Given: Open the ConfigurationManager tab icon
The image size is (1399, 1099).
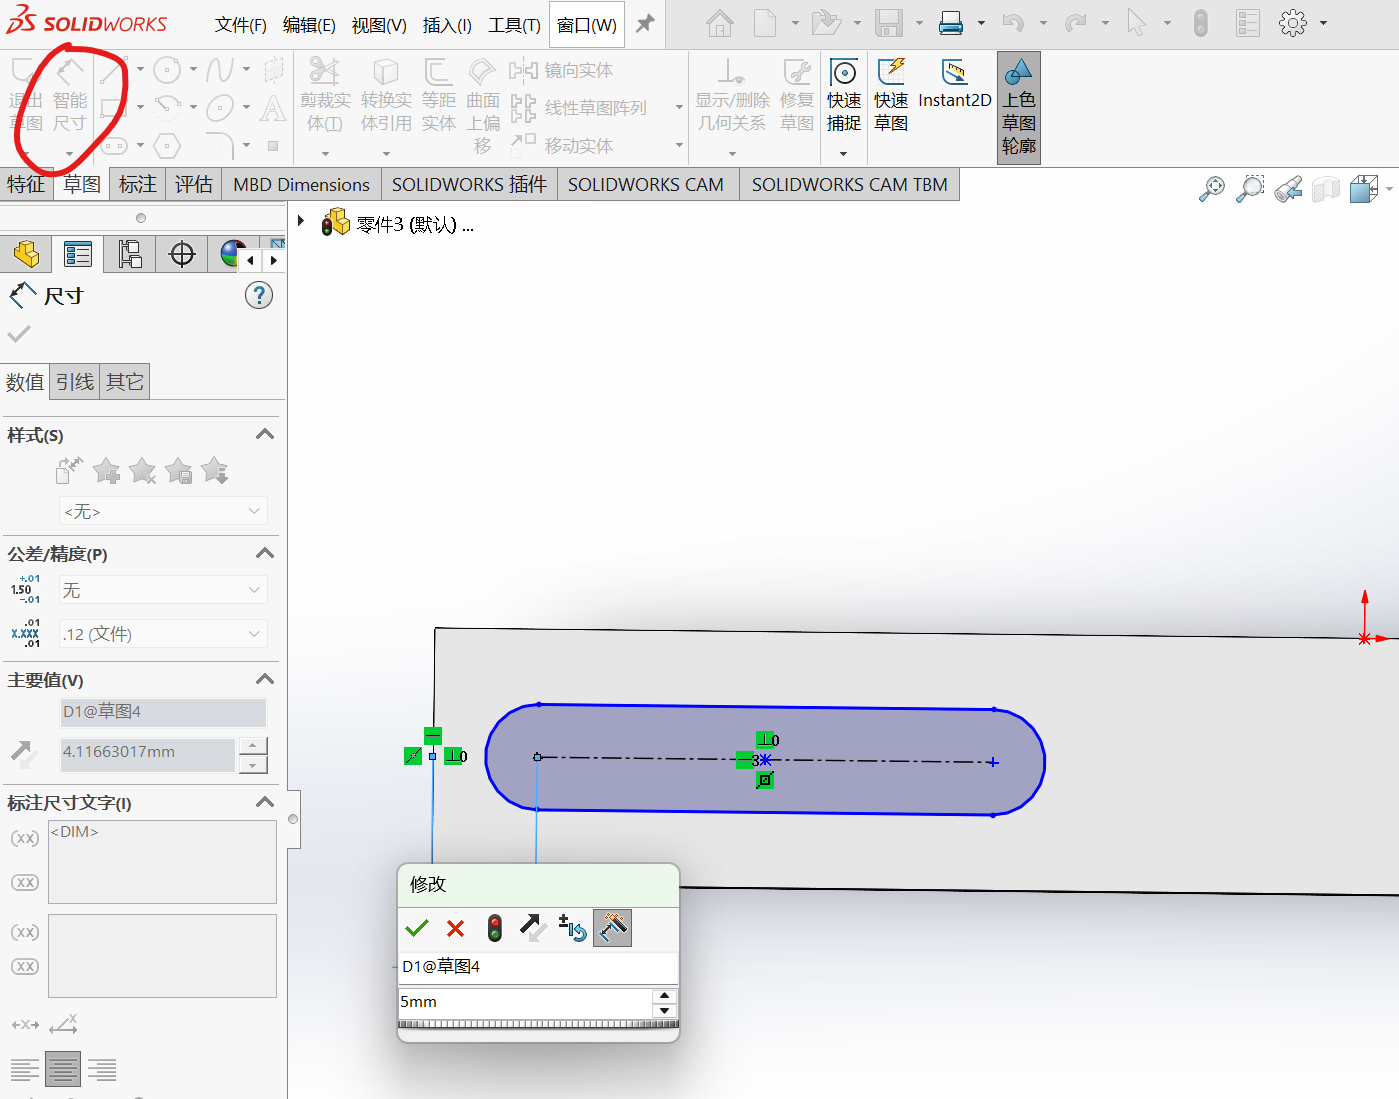Looking at the screenshot, I should click(x=130, y=255).
